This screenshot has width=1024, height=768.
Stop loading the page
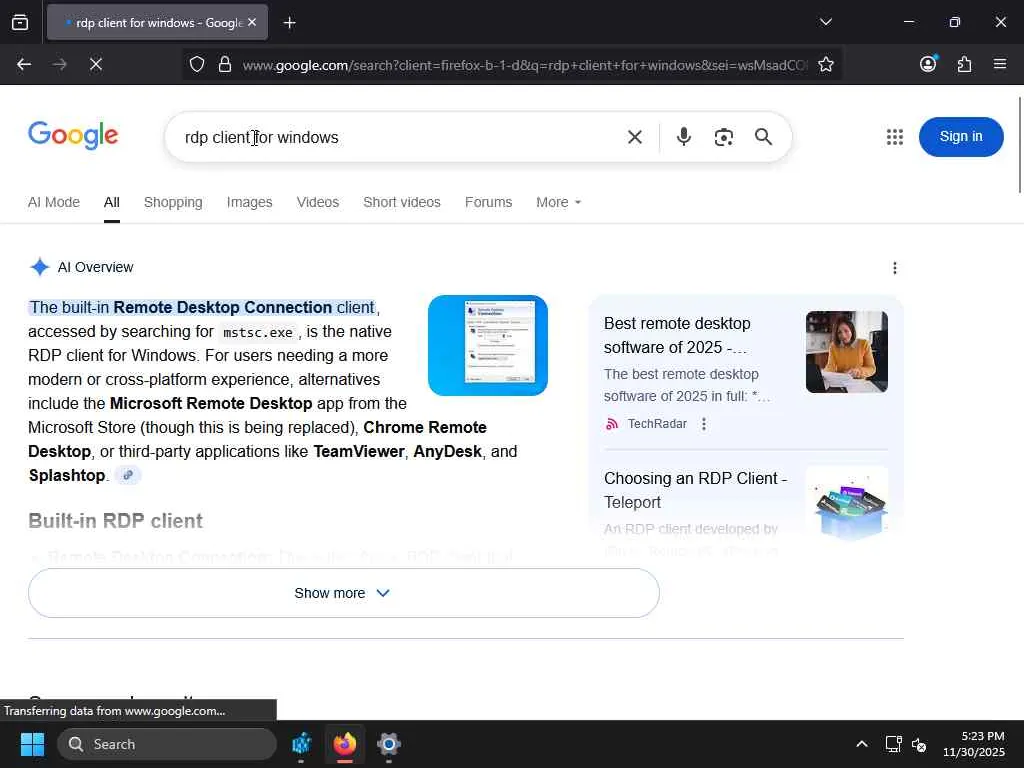[95, 64]
